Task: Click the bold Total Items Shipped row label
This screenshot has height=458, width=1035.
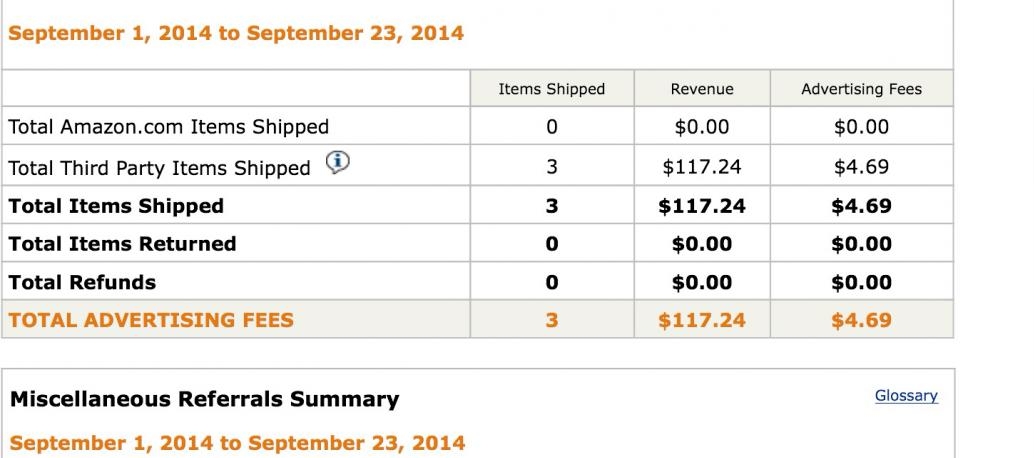Action: pyautogui.click(x=116, y=206)
